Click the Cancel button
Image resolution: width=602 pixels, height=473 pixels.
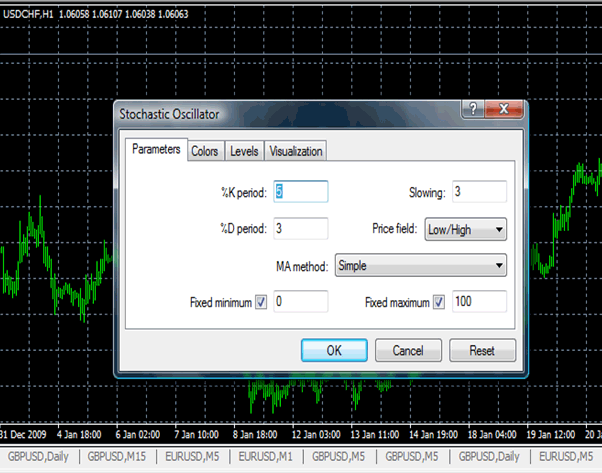408,350
